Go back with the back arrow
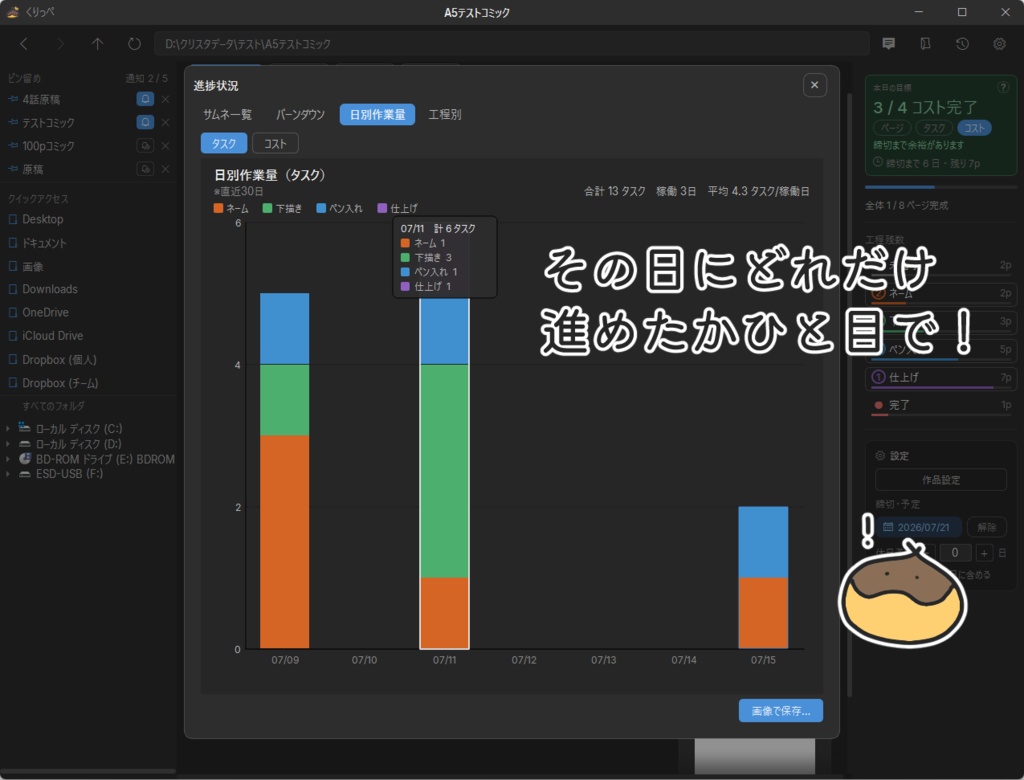The image size is (1024, 780). [24, 44]
